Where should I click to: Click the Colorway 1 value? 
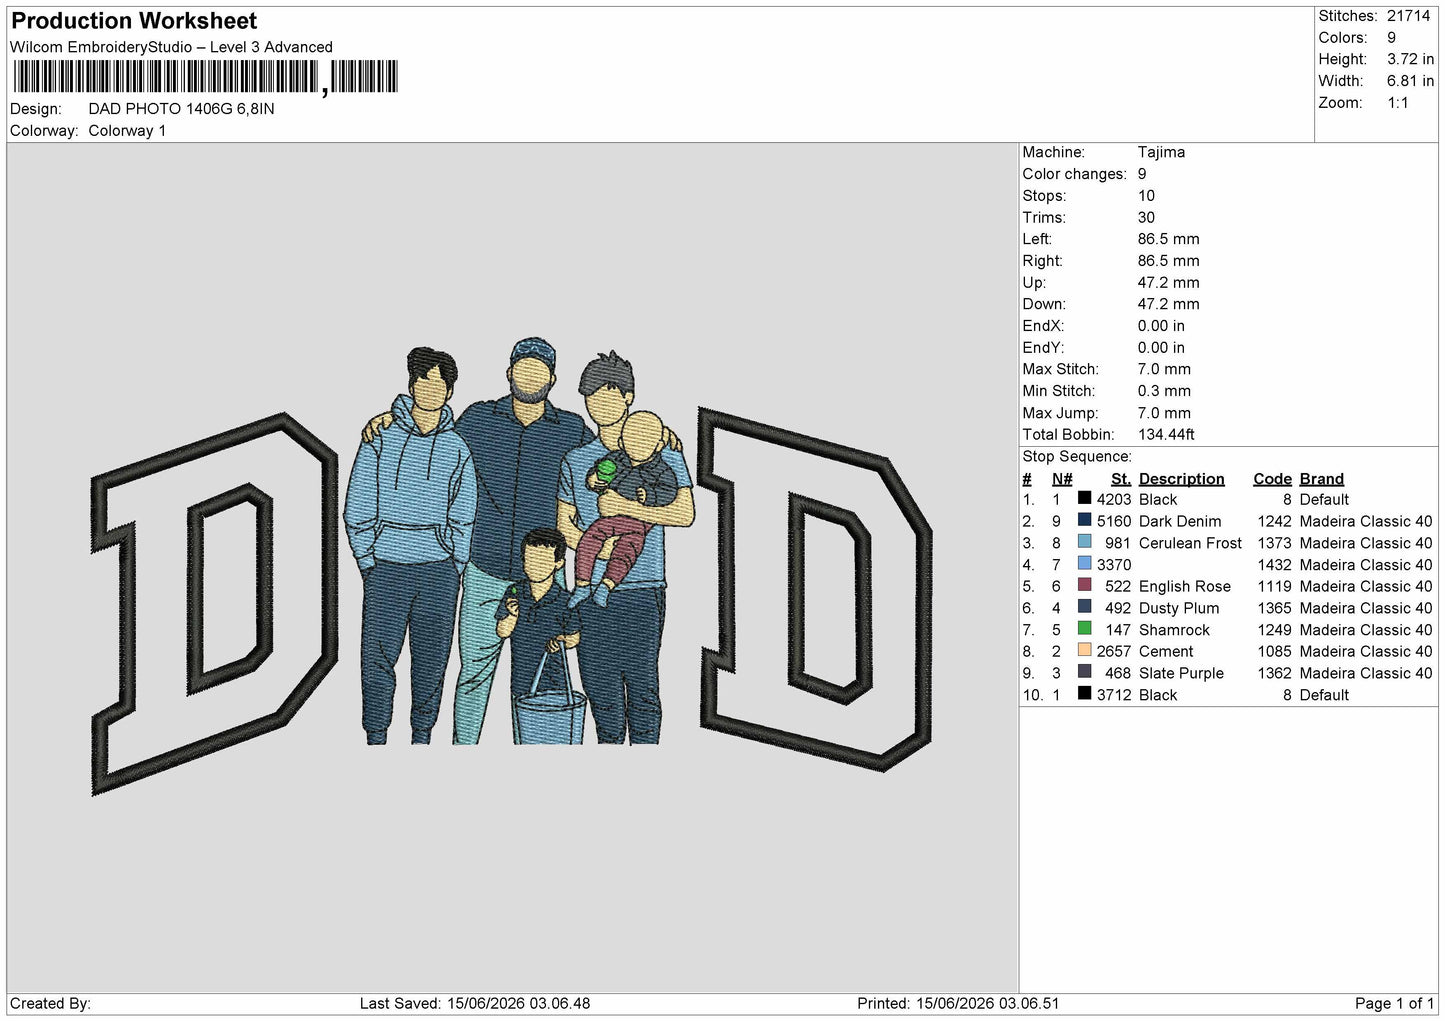[x=127, y=131]
